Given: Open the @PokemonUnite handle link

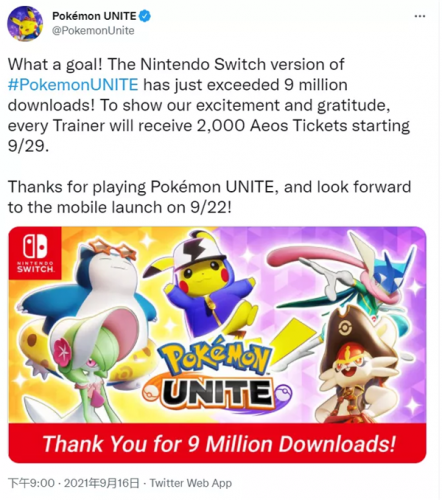Looking at the screenshot, I should [x=93, y=31].
